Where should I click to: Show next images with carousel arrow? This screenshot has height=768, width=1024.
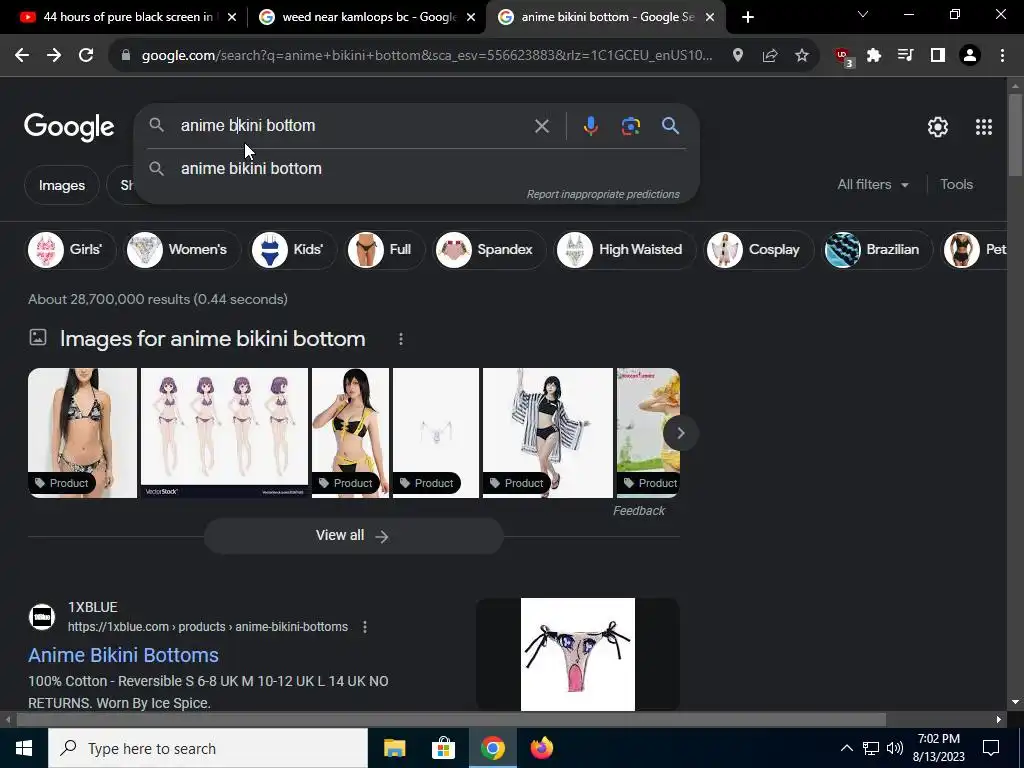(x=680, y=433)
